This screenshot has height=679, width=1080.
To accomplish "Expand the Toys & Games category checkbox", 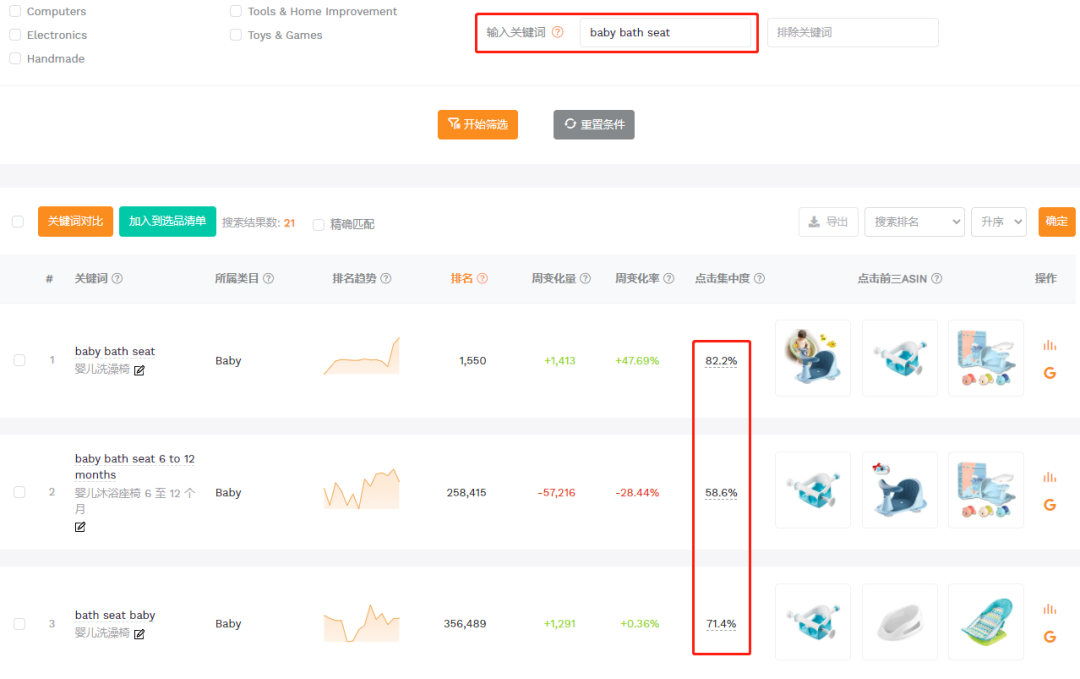I will pyautogui.click(x=235, y=33).
